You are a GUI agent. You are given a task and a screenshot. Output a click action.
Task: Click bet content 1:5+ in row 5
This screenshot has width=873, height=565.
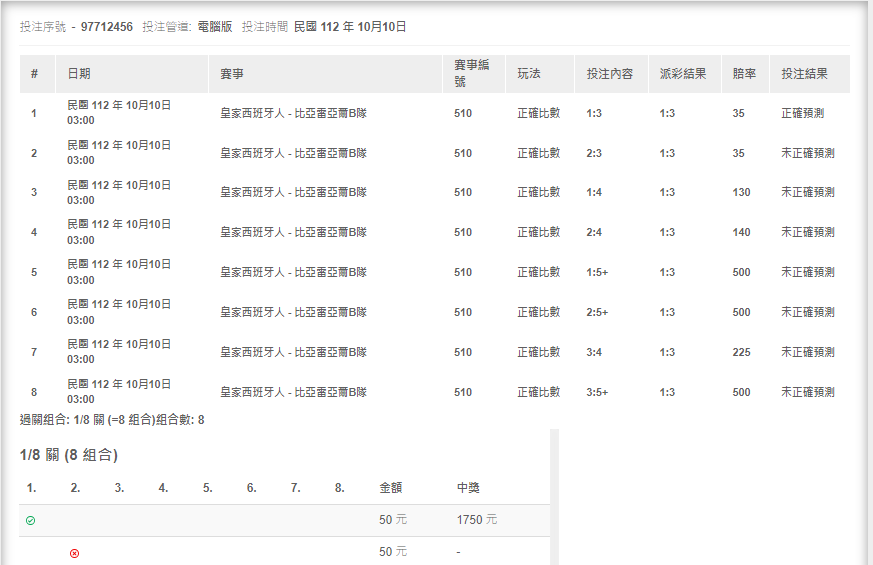597,272
